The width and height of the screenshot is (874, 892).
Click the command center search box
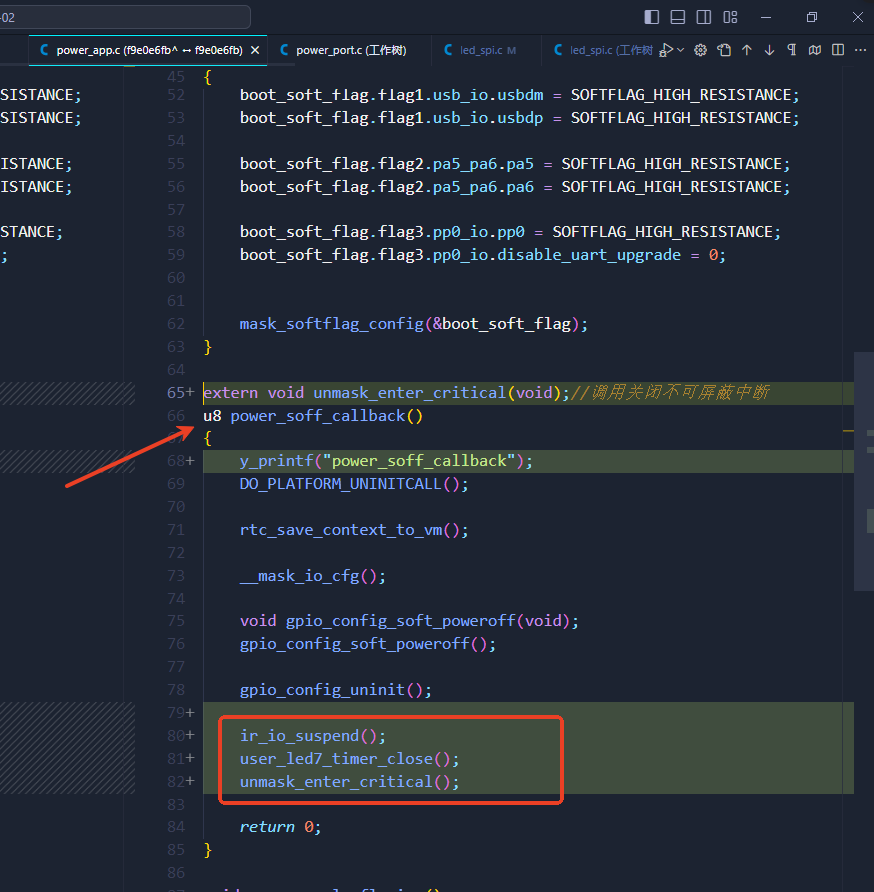124,17
